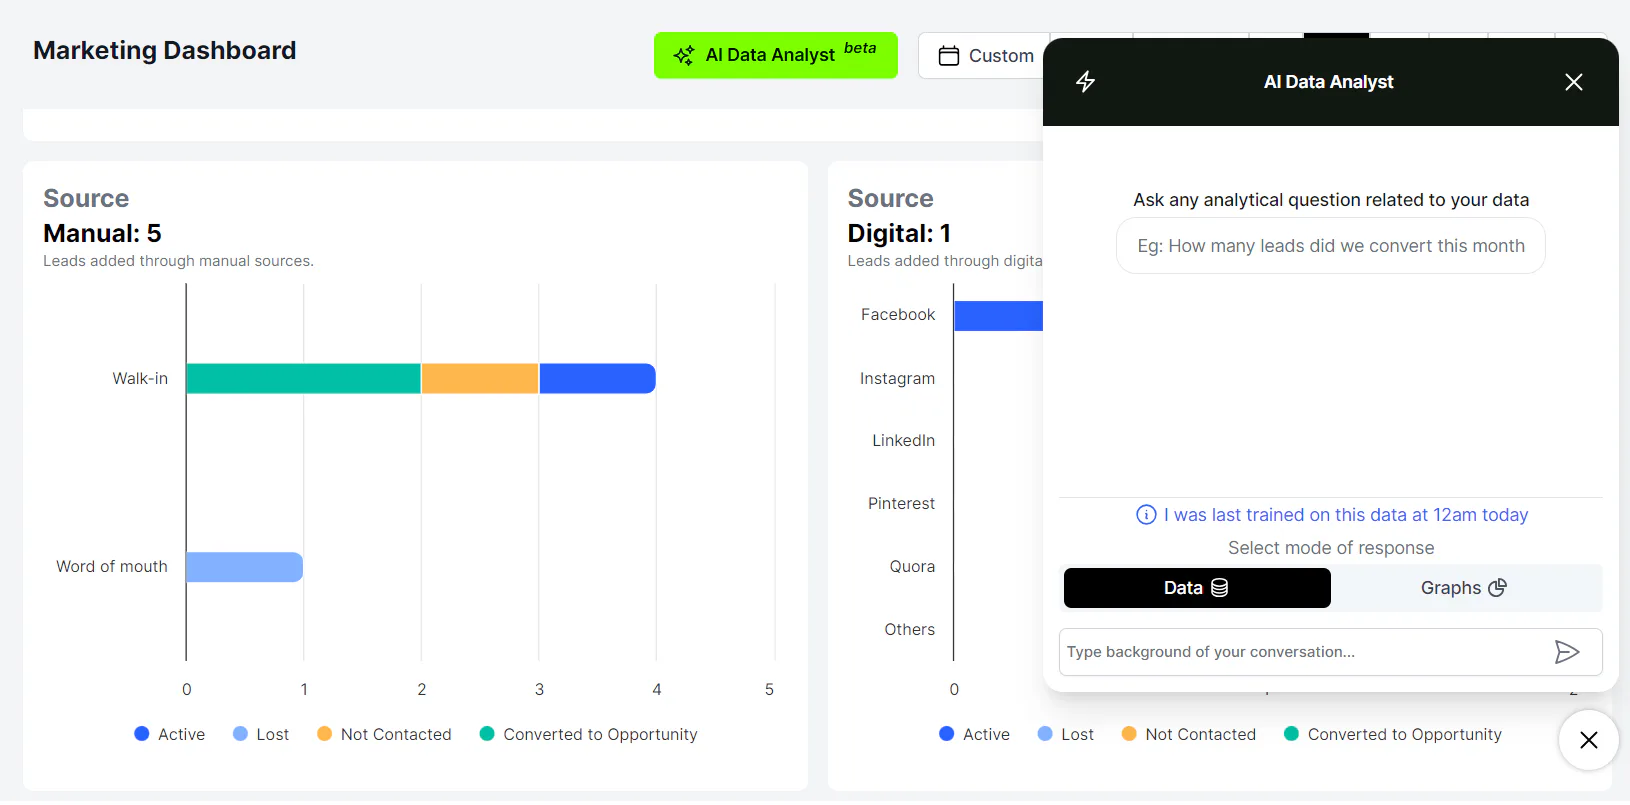Toggle Active legend in the Manual source chart
The width and height of the screenshot is (1630, 805).
[170, 734]
